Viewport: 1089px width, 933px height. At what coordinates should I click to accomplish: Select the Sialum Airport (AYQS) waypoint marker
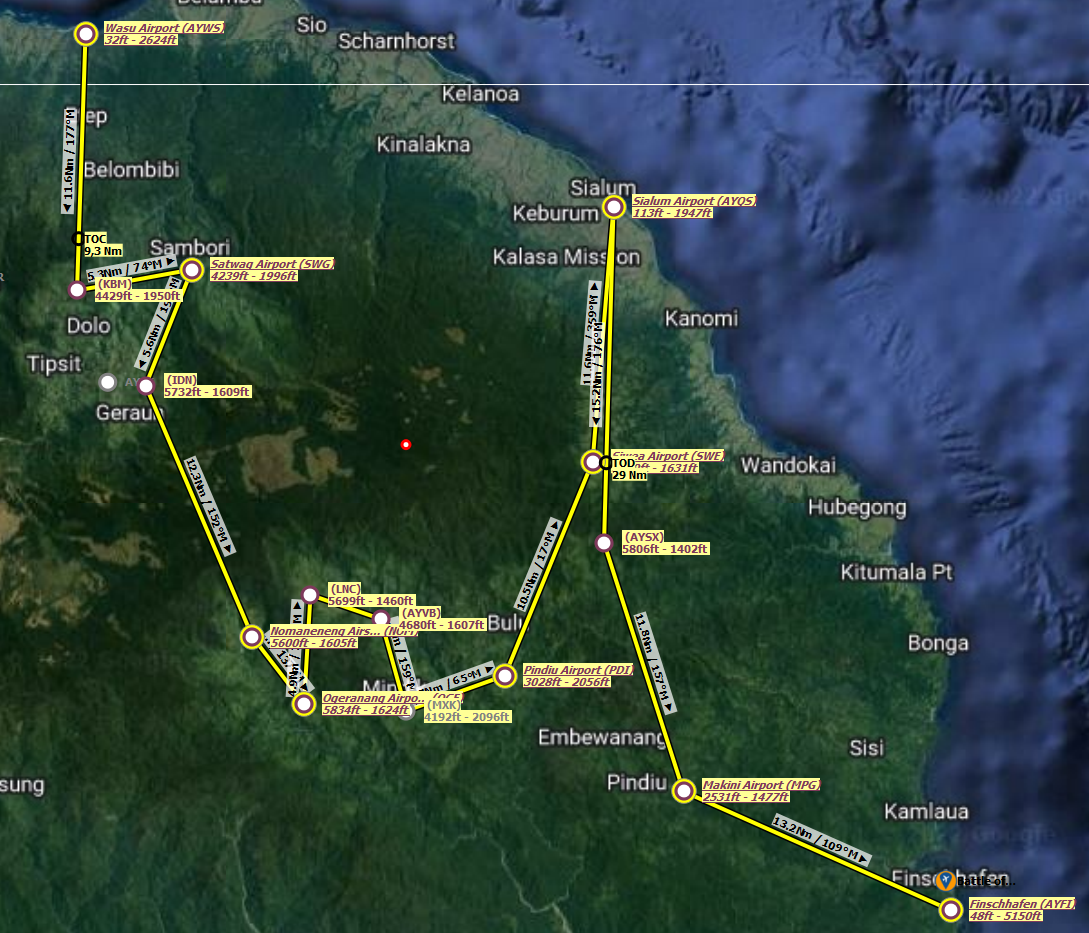click(x=614, y=207)
